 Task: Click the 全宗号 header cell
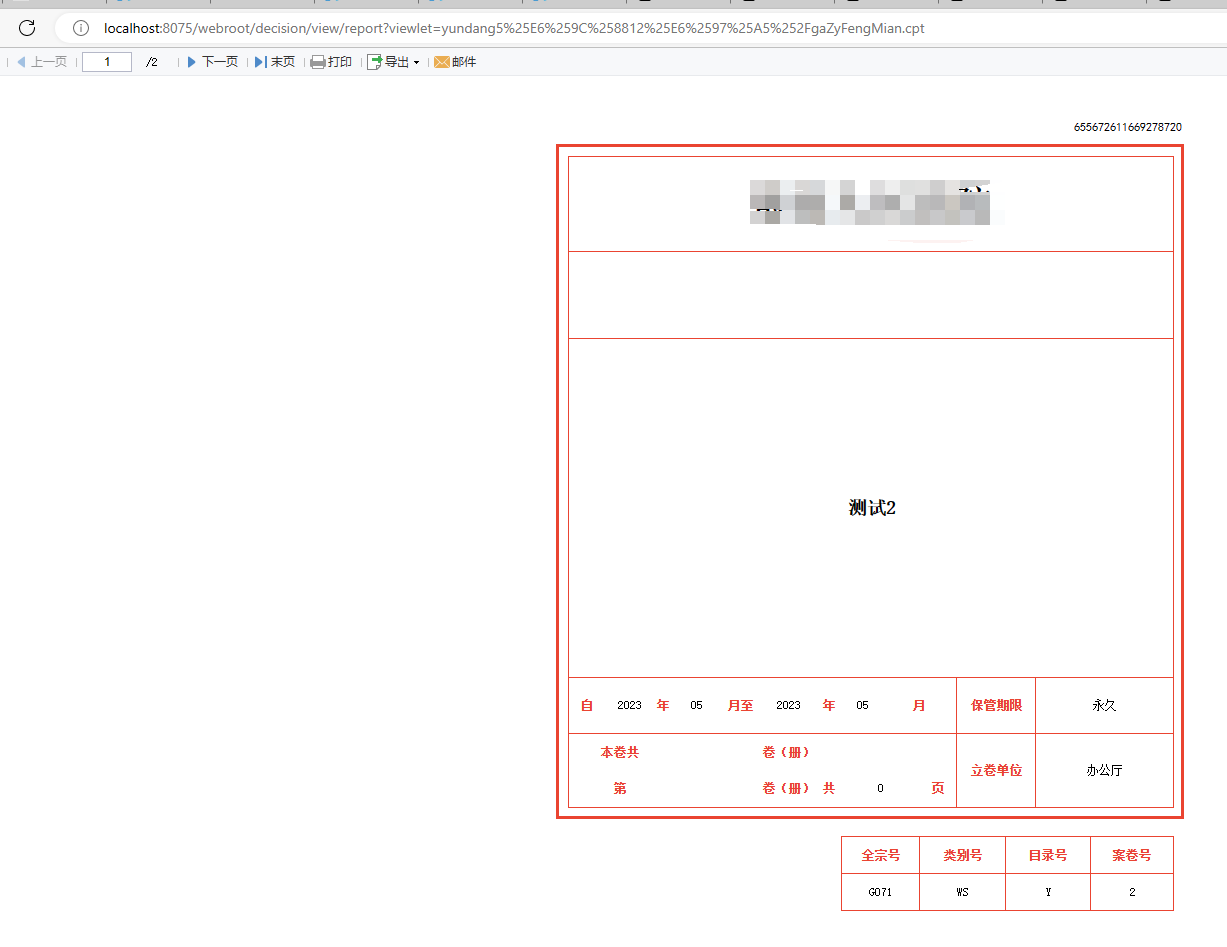coord(880,855)
